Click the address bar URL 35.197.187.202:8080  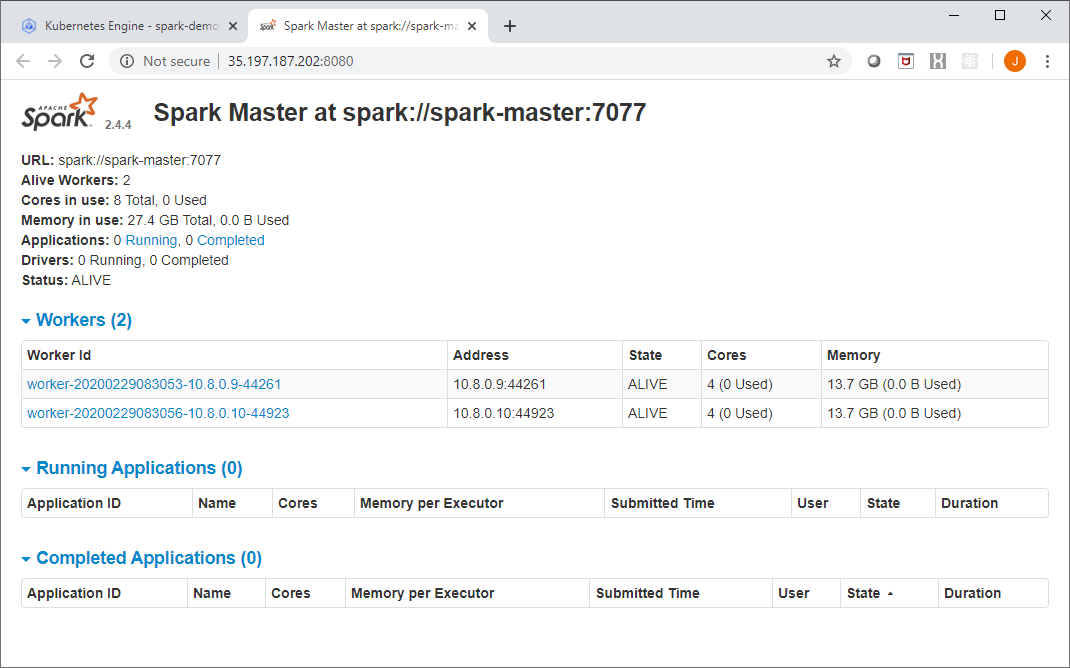291,61
